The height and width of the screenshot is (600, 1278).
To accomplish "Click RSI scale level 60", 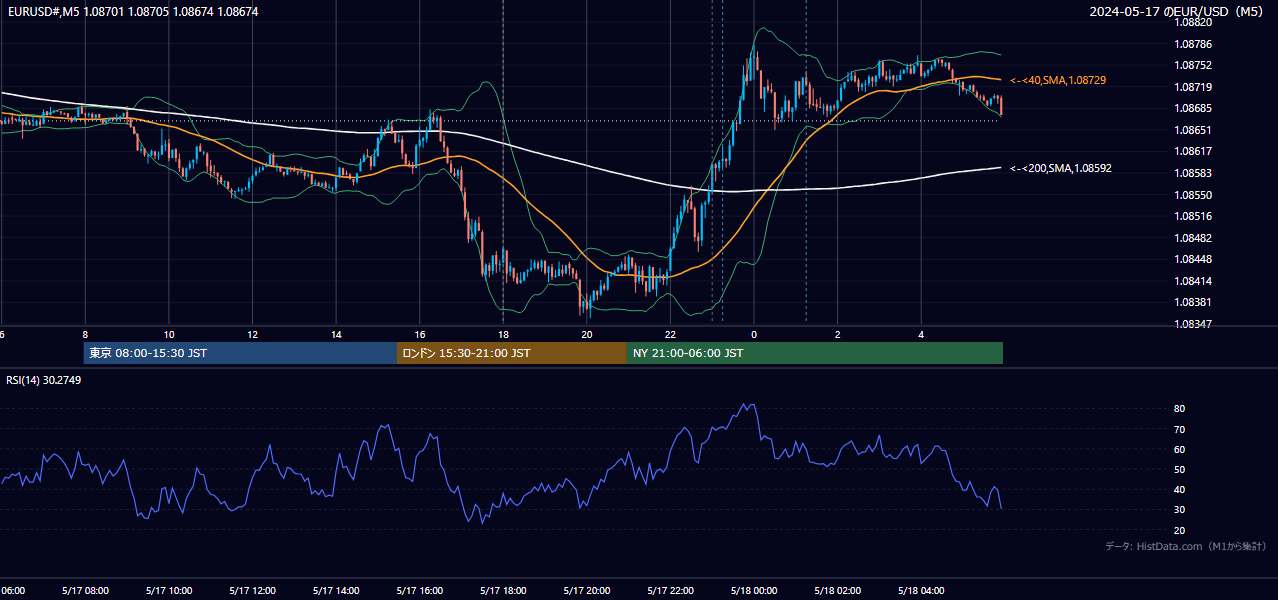I will click(1180, 450).
